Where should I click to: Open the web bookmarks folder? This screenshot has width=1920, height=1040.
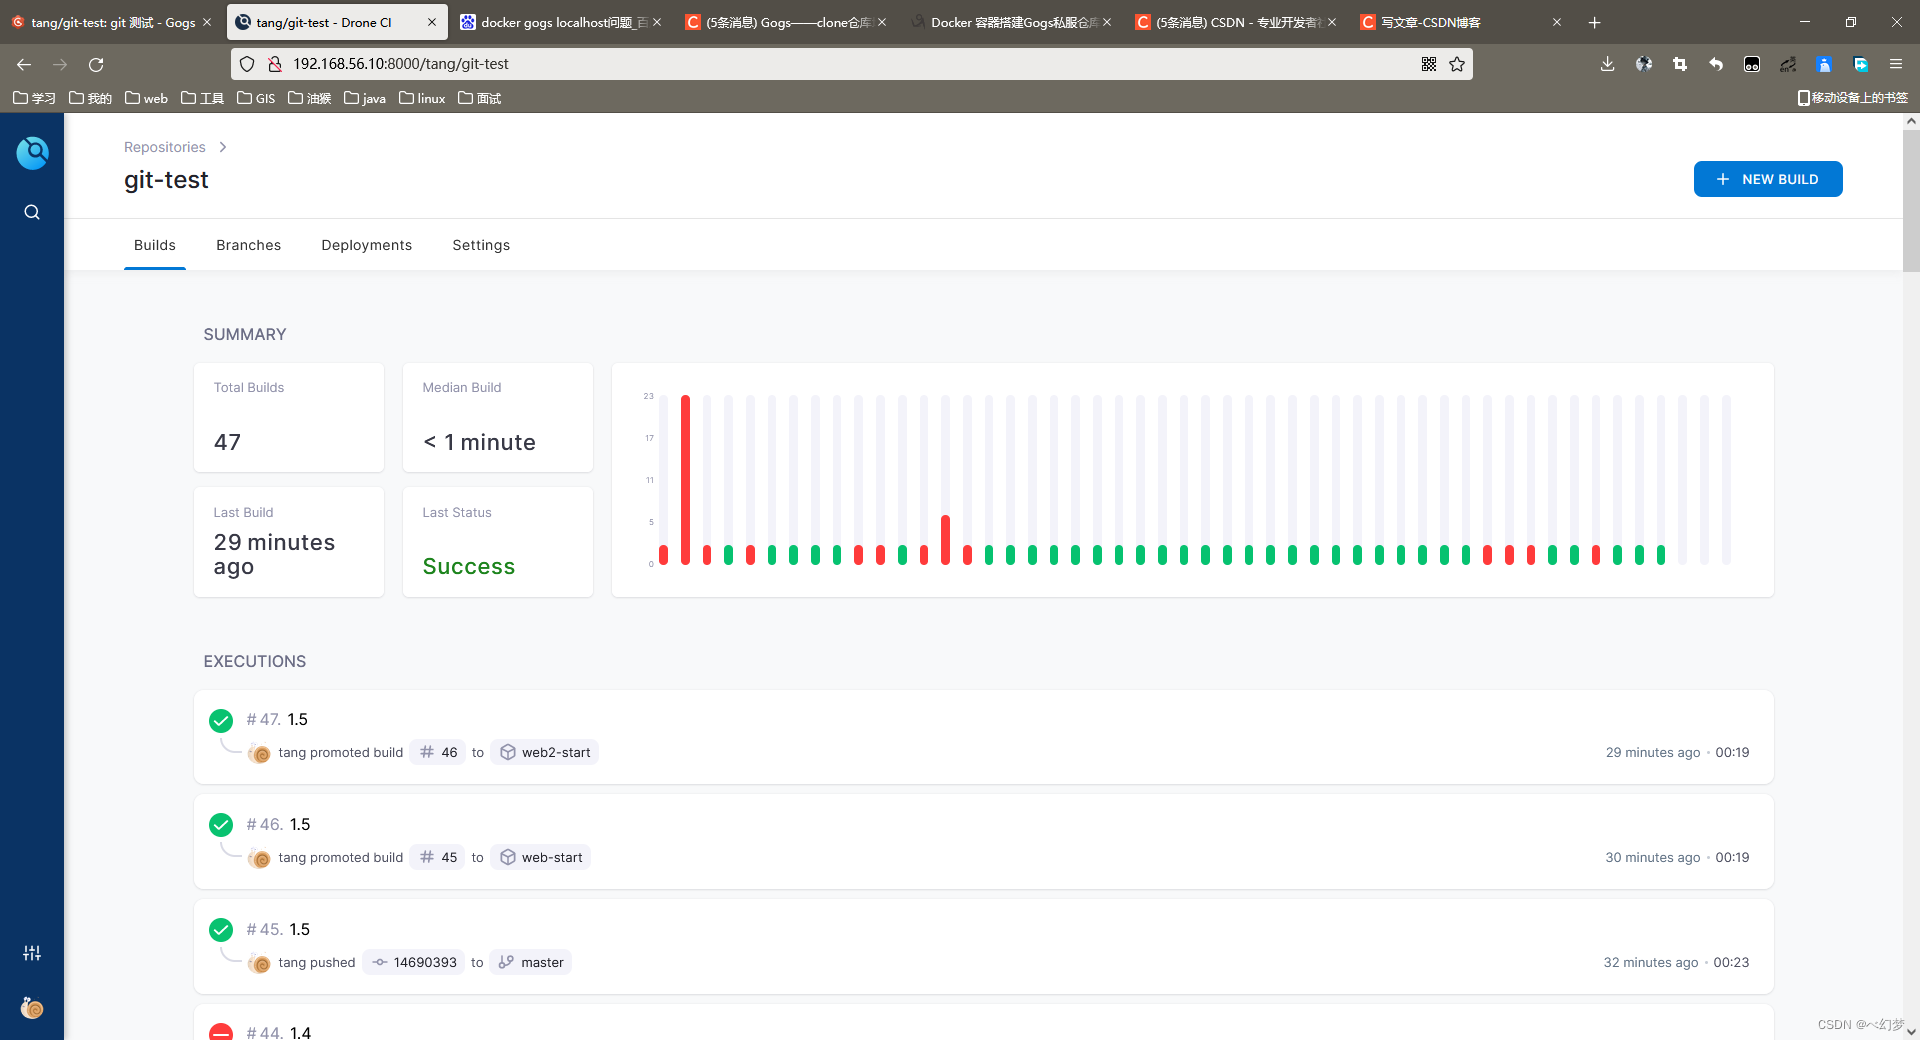(146, 98)
